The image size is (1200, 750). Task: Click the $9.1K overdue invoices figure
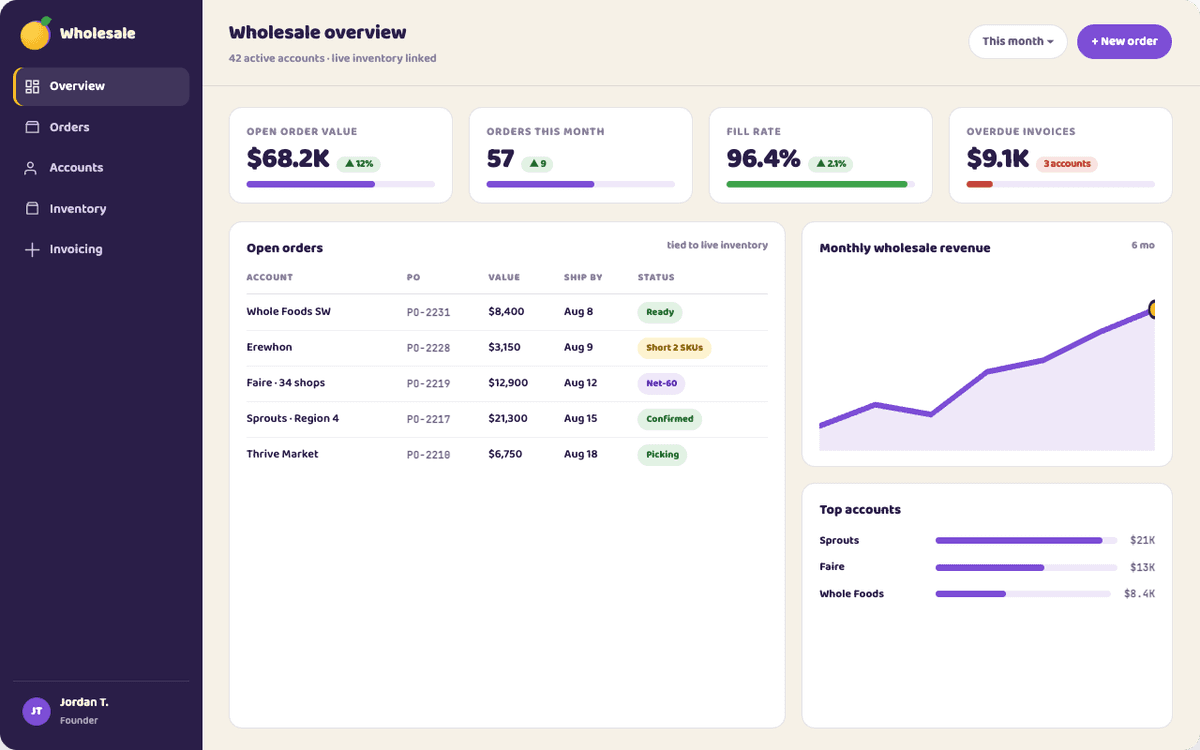(x=998, y=158)
